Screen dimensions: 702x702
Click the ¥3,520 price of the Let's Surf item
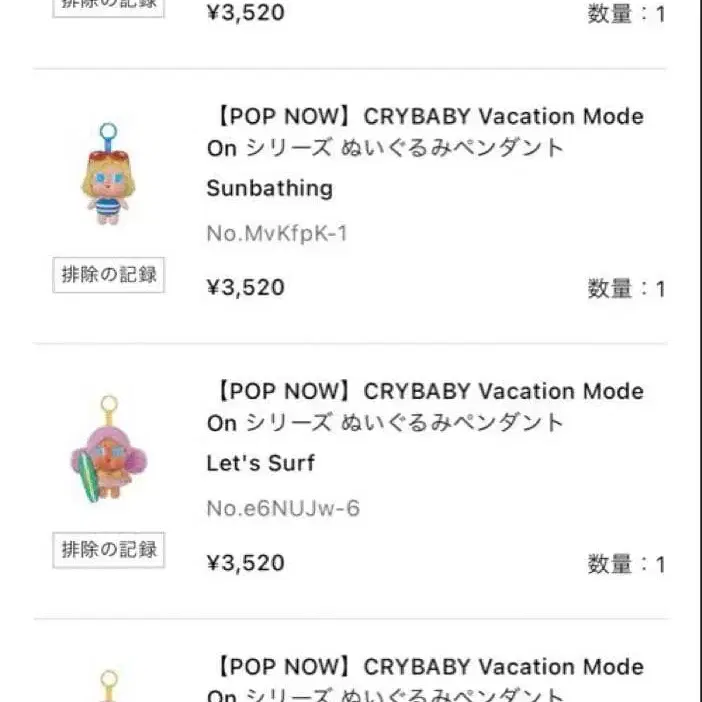click(245, 563)
